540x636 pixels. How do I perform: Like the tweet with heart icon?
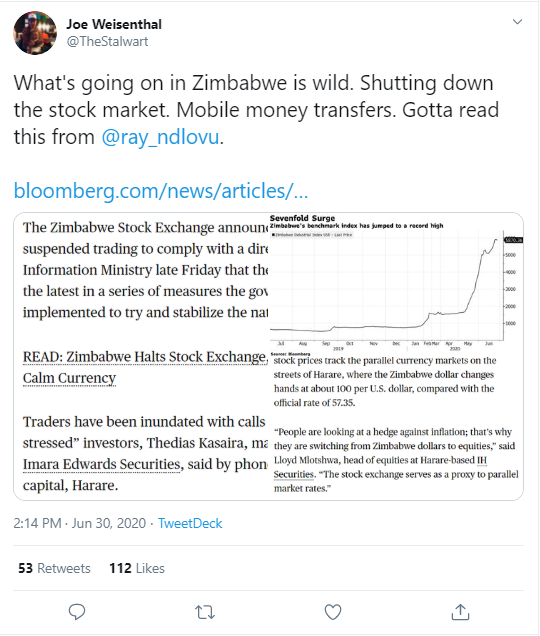point(333,612)
